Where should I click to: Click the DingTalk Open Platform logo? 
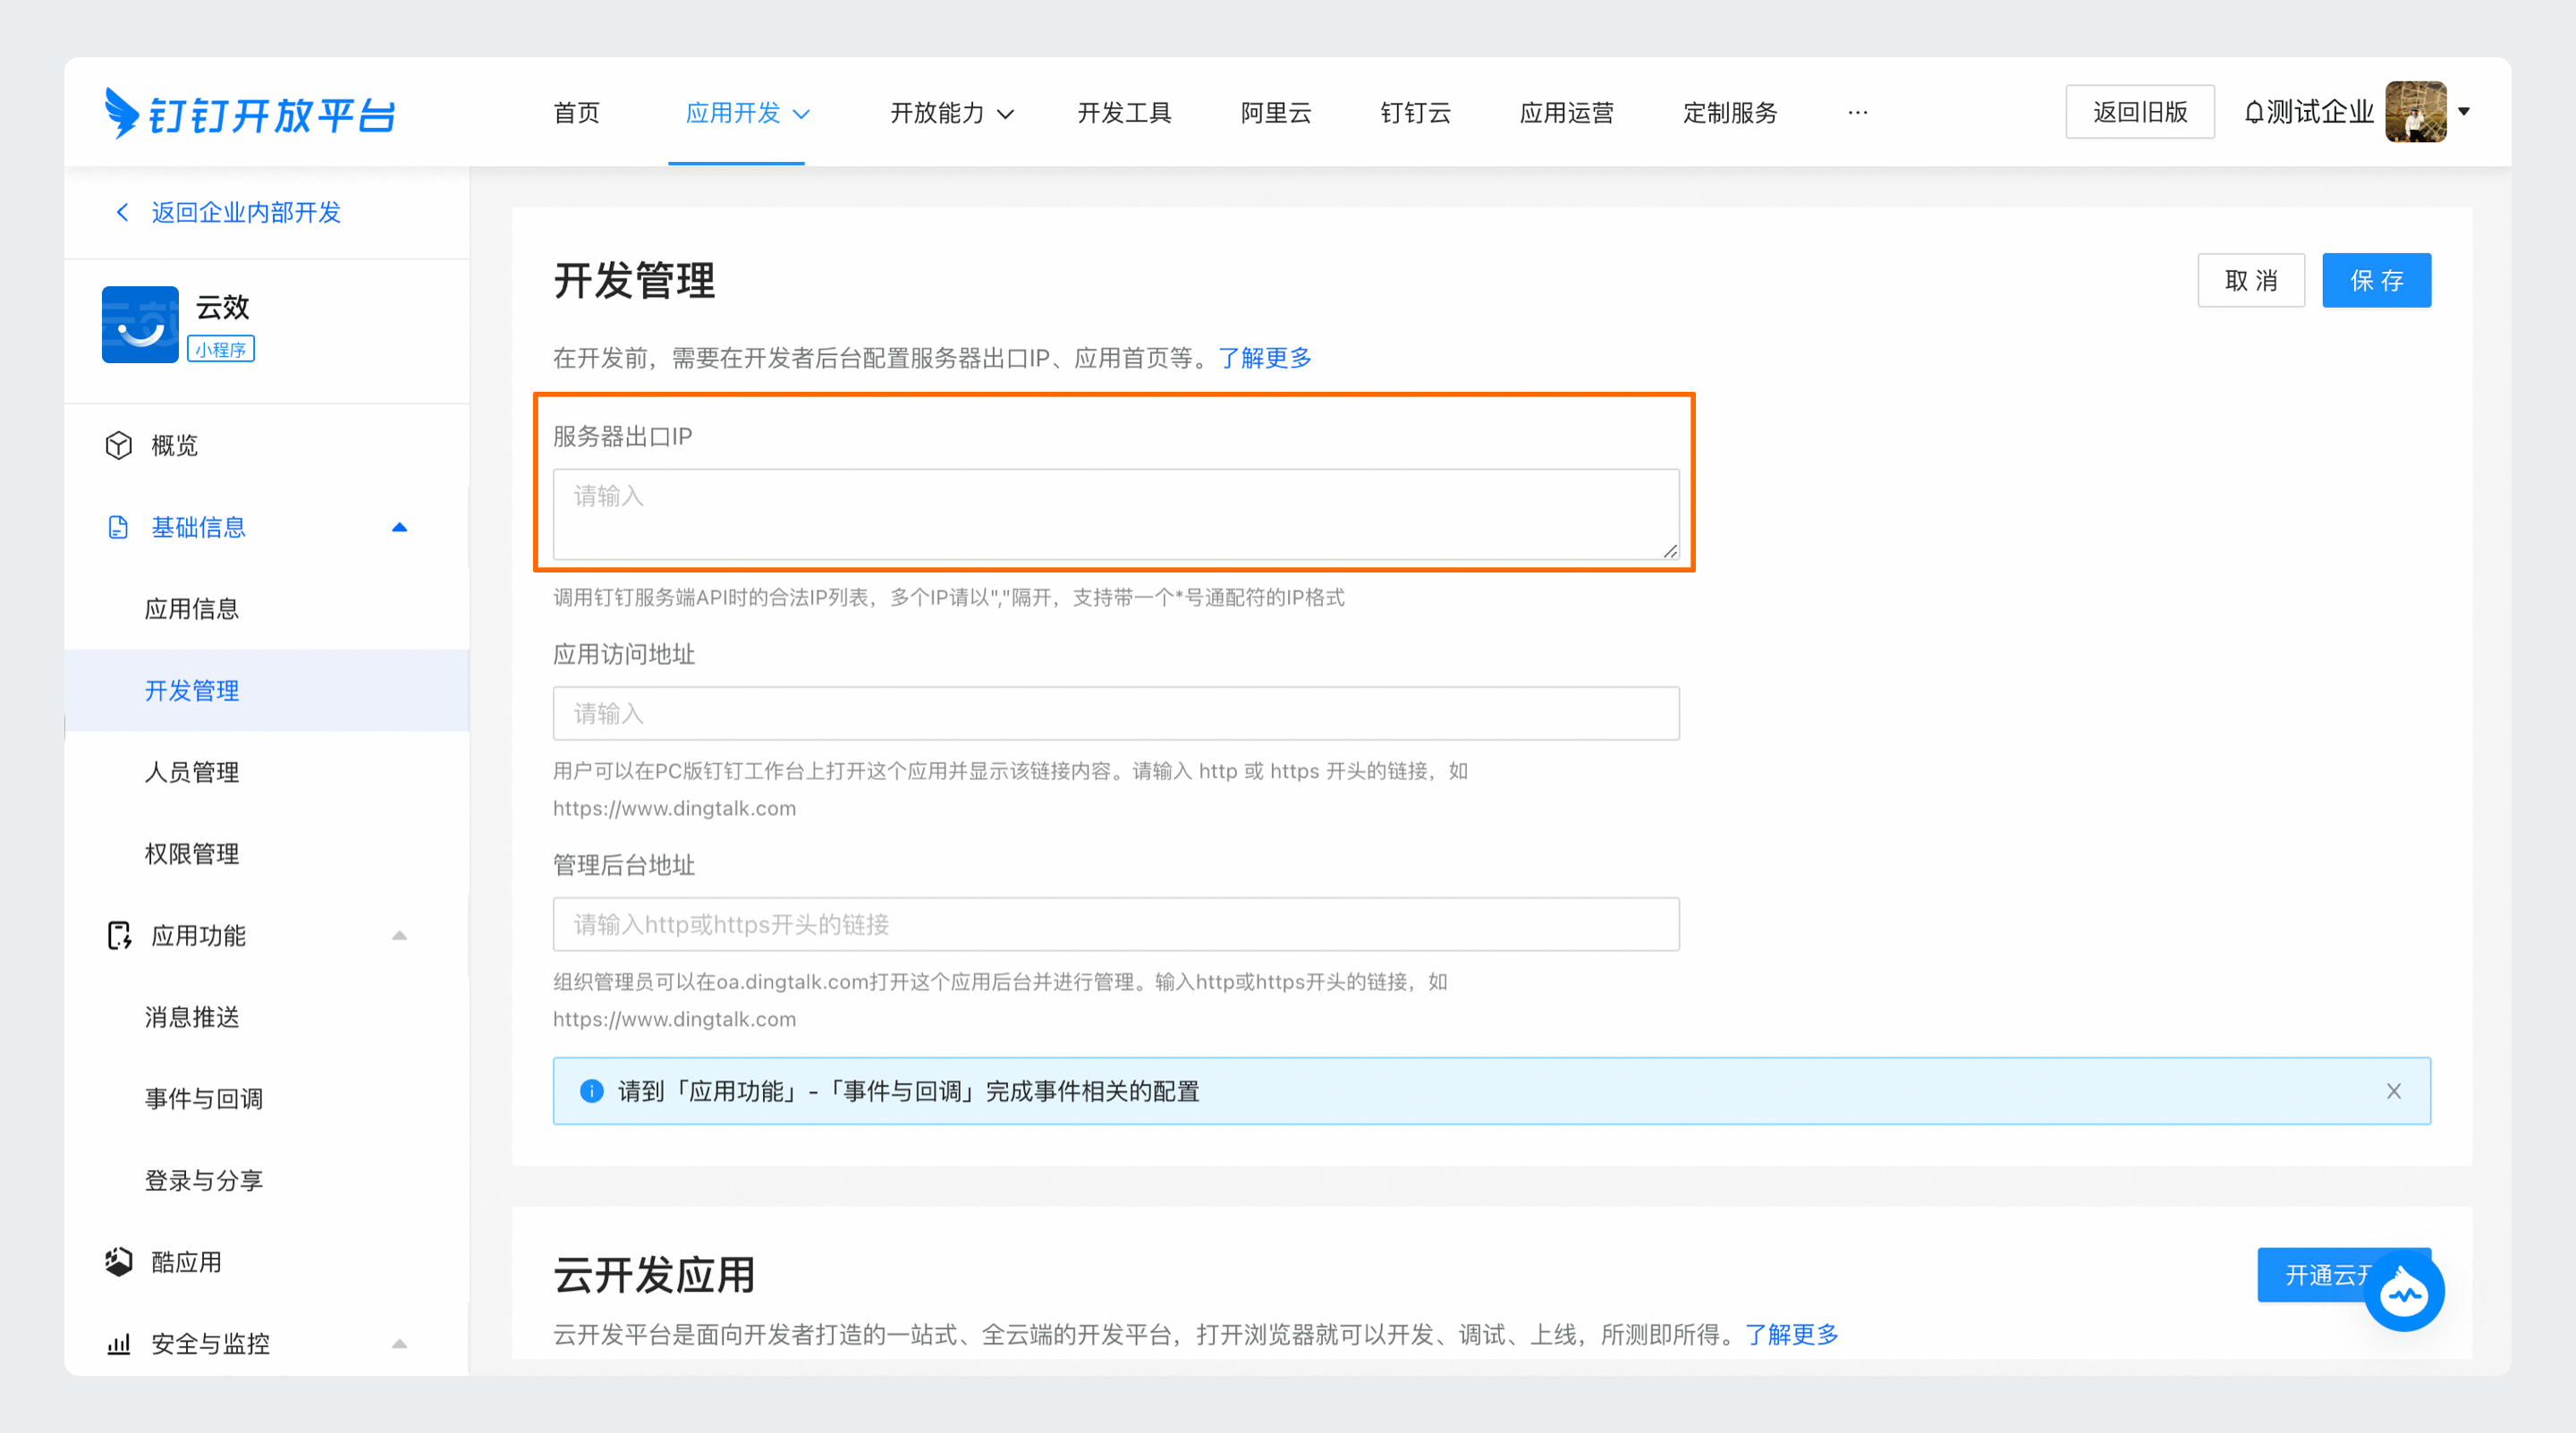[x=250, y=113]
